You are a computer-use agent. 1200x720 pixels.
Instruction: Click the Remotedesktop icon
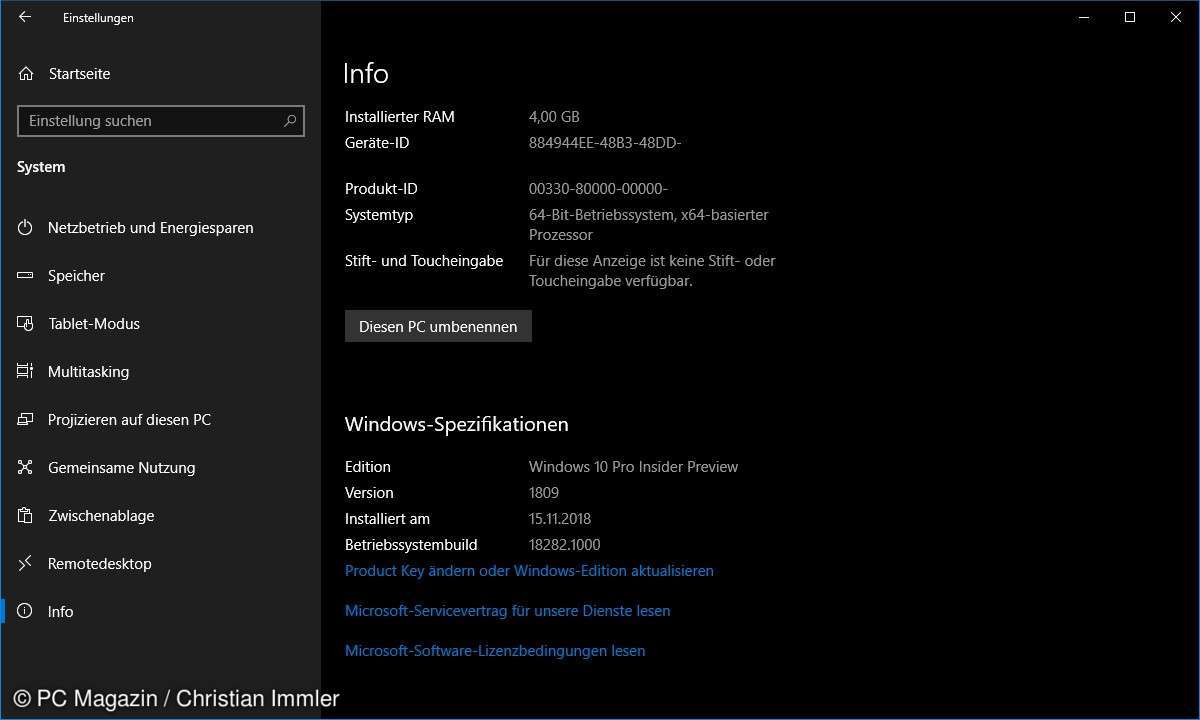(26, 564)
